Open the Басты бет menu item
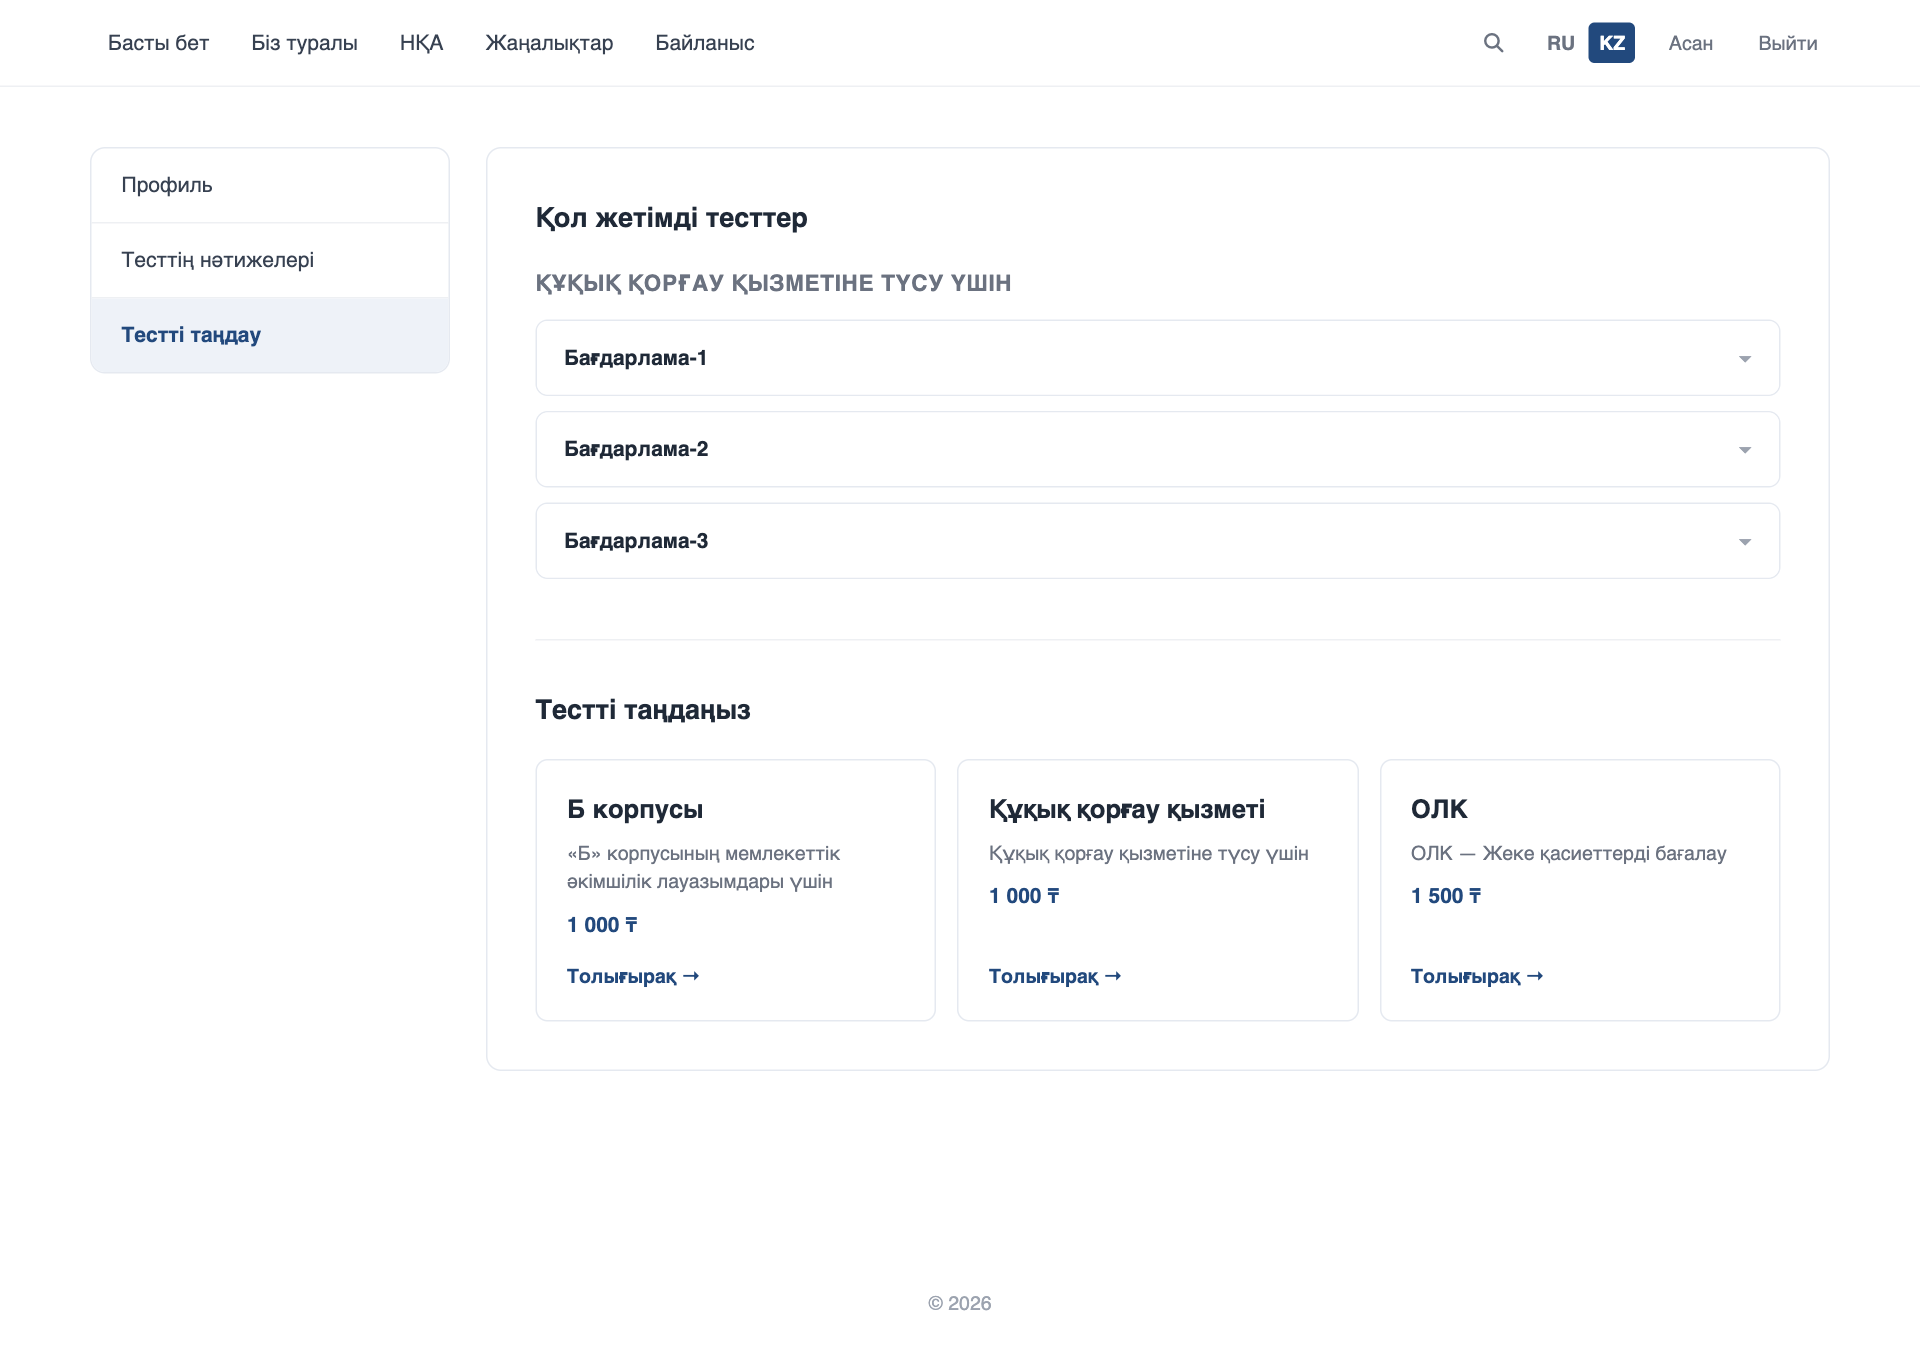 [x=158, y=43]
